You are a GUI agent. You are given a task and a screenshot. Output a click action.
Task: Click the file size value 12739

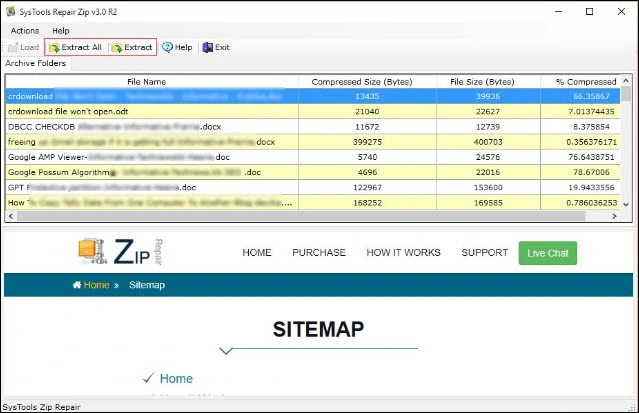[x=488, y=127]
